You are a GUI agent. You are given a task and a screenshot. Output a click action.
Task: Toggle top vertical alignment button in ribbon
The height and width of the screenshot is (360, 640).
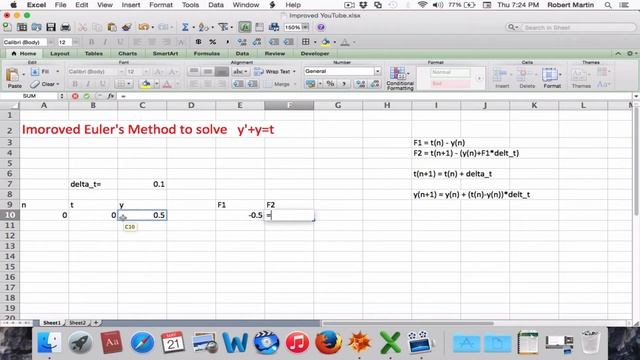tap(194, 71)
